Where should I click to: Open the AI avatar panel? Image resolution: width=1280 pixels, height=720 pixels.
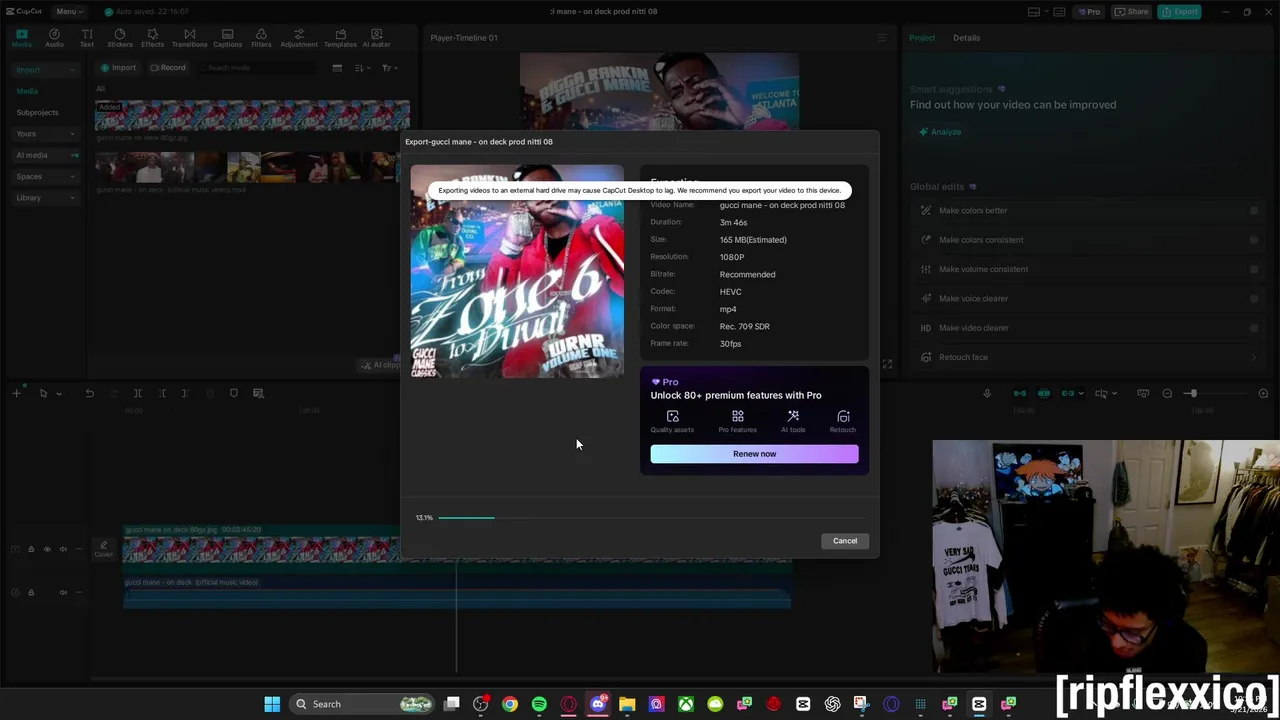click(x=376, y=38)
